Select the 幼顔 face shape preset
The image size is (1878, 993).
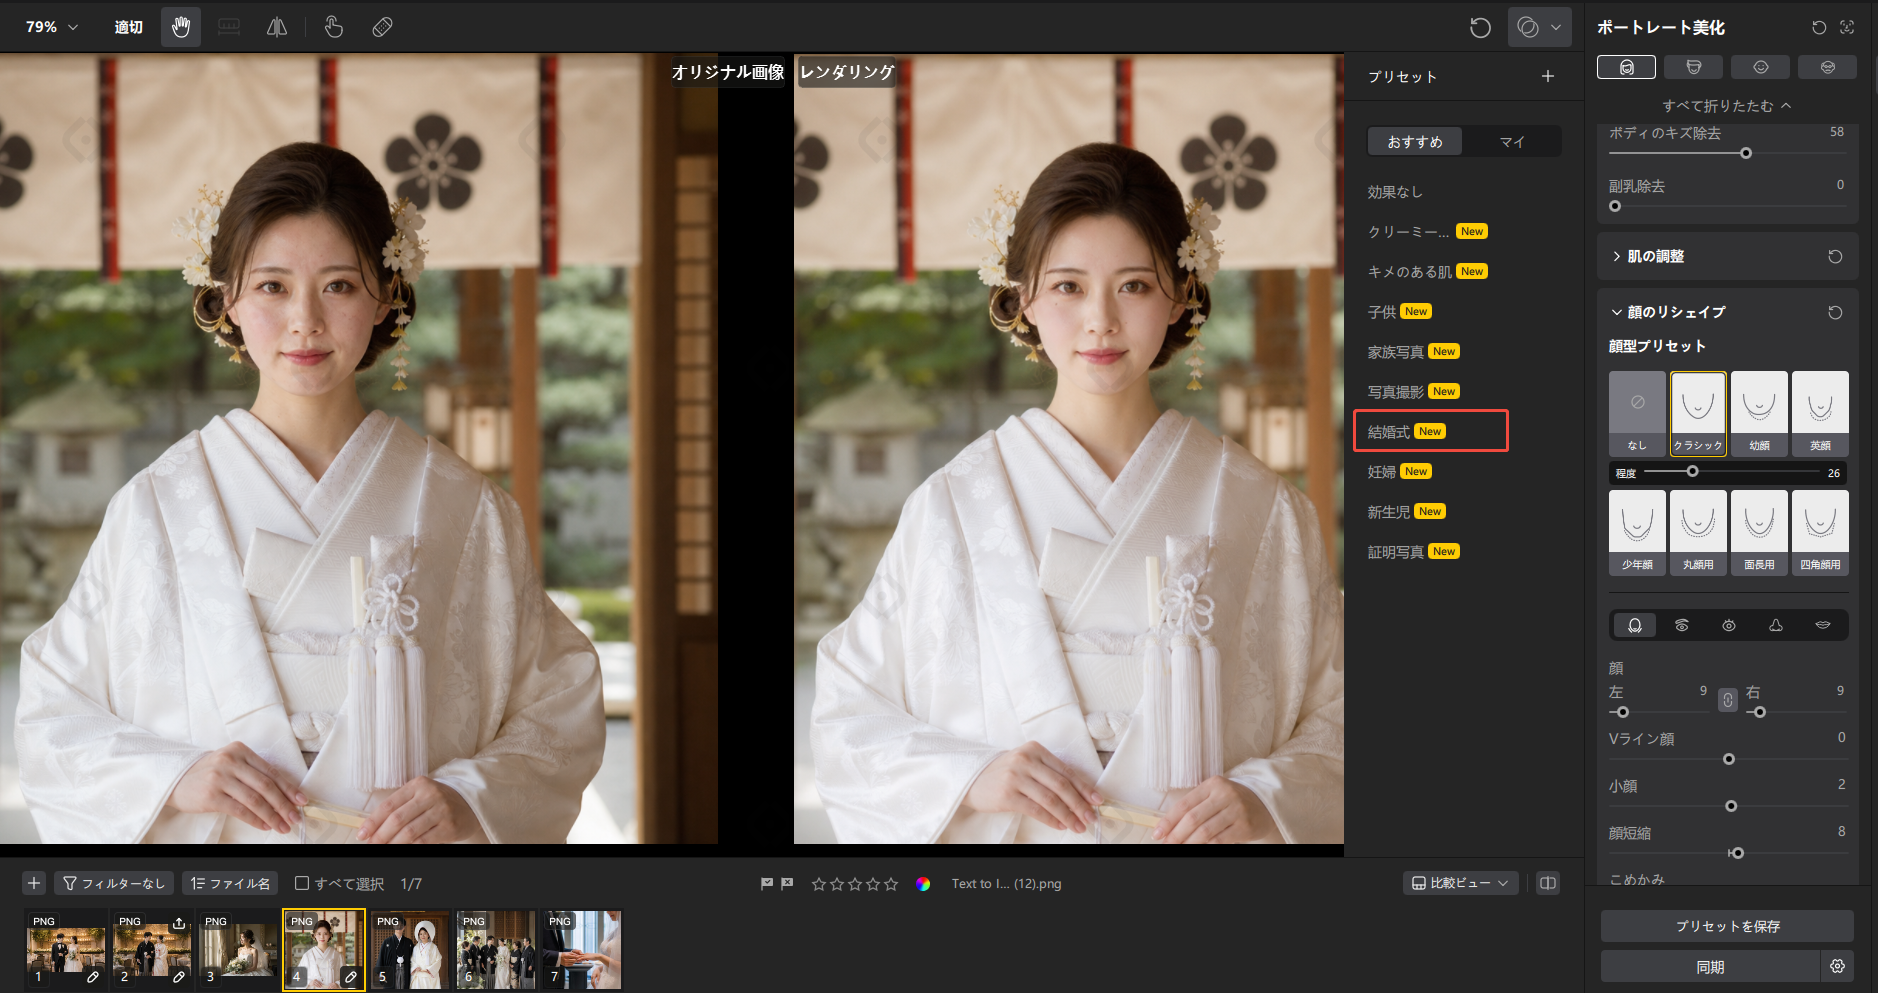tap(1759, 414)
